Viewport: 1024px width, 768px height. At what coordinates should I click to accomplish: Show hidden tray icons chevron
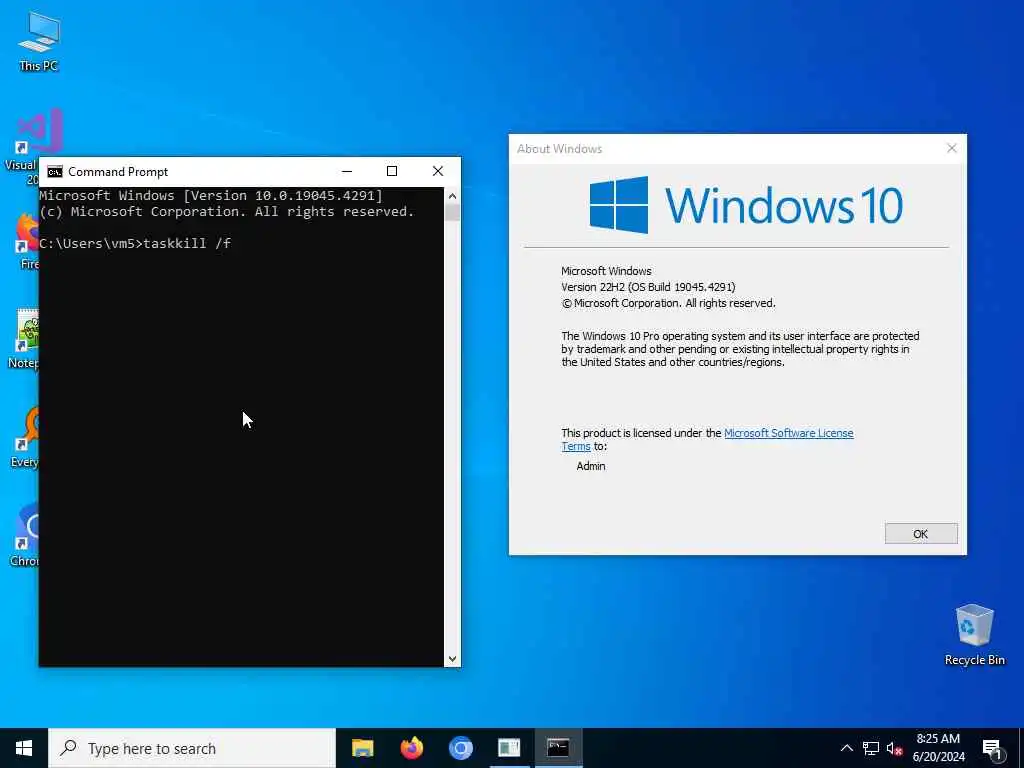click(x=846, y=748)
